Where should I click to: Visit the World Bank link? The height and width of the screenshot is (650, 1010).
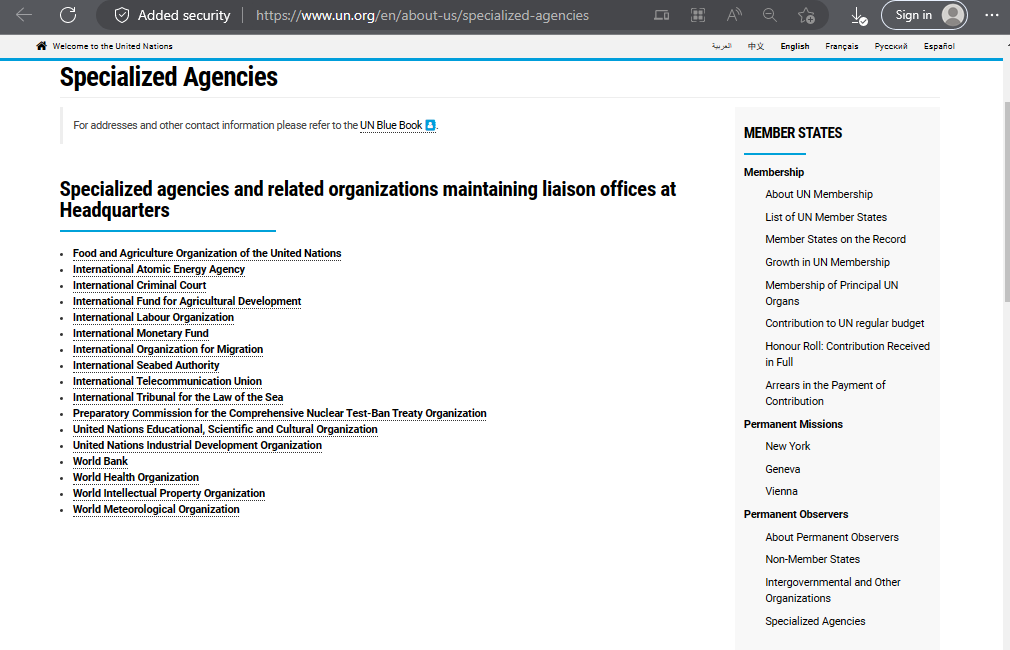[x=100, y=461]
